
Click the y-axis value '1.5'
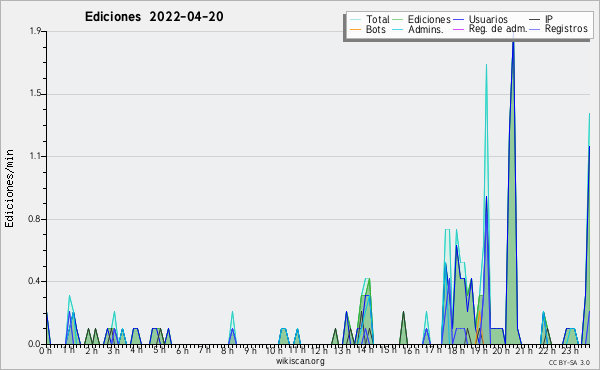35,94
